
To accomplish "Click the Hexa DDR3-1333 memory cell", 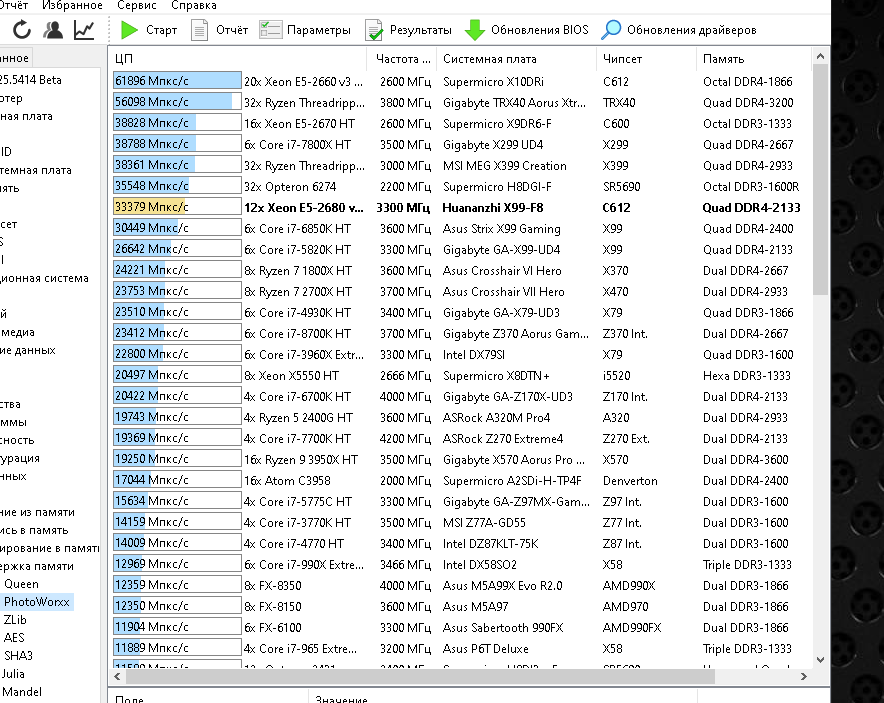I will click(746, 375).
